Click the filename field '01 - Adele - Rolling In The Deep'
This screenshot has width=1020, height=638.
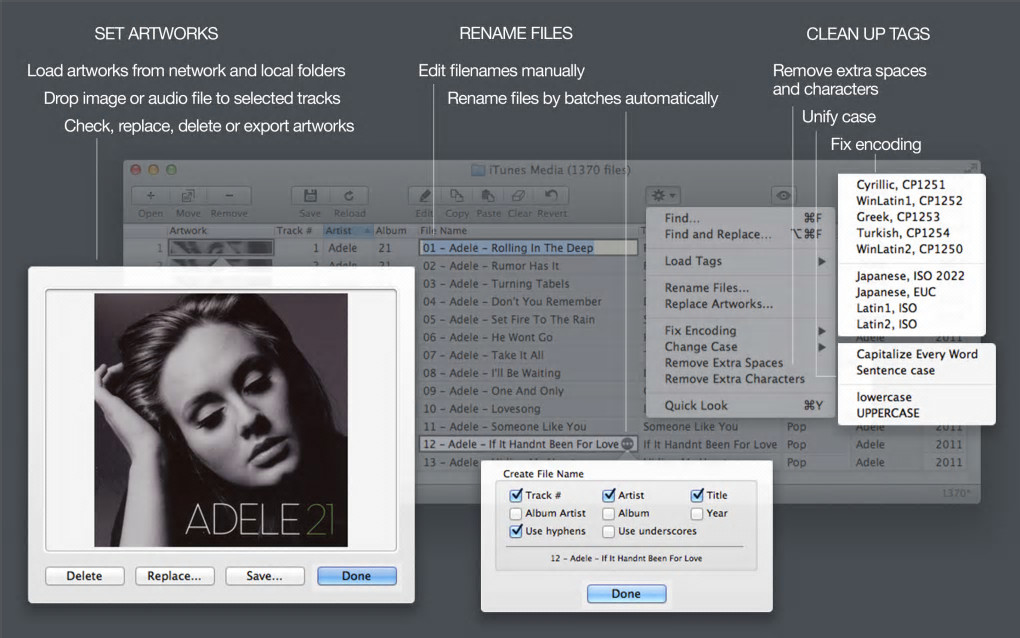coord(528,248)
